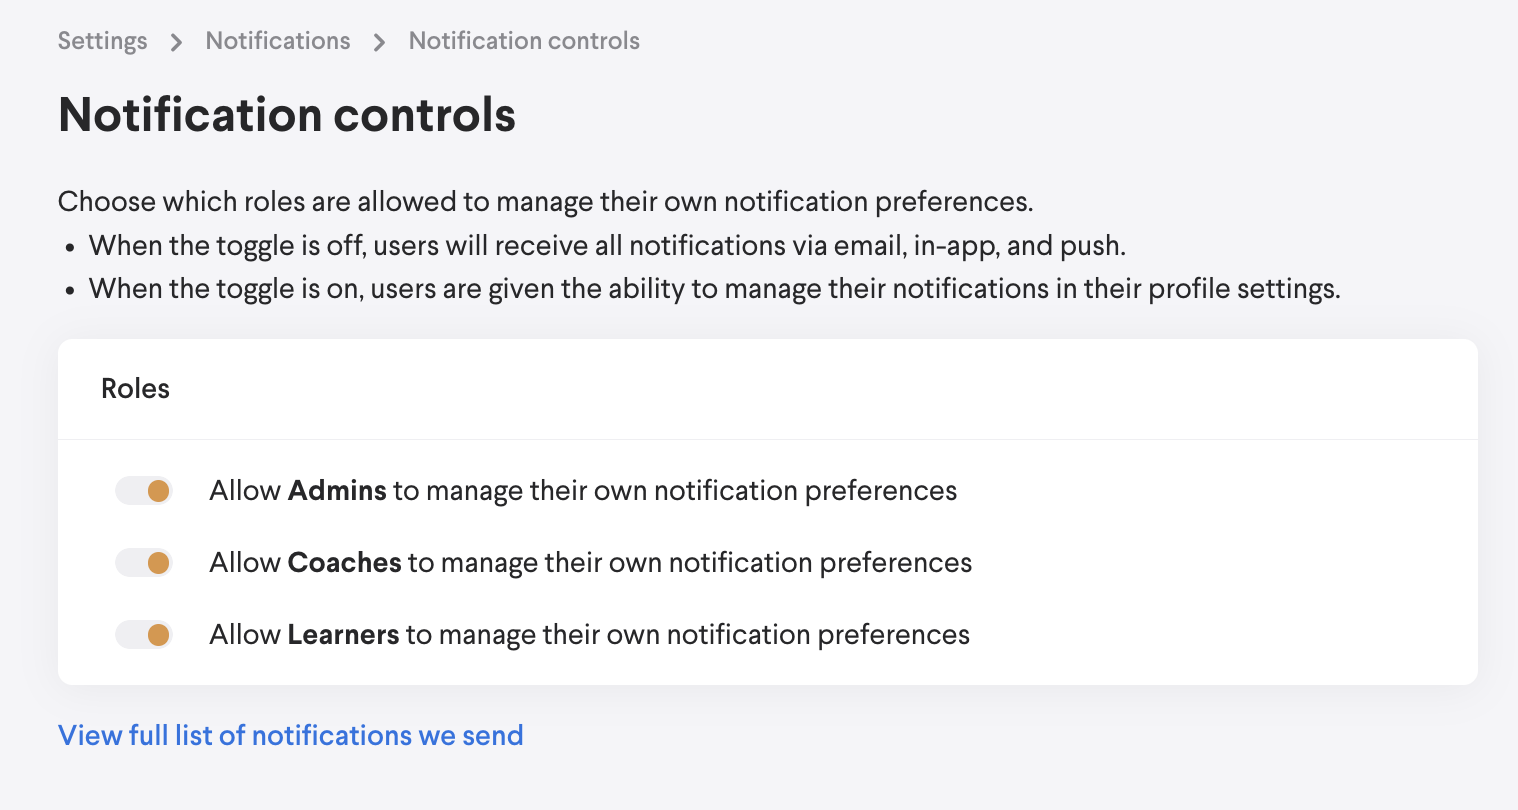Click the Notification controls page heading
The width and height of the screenshot is (1518, 810).
(287, 115)
